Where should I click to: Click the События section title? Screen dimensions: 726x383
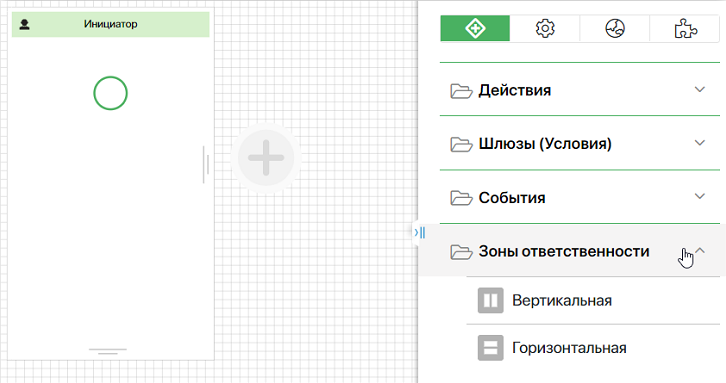pos(512,198)
